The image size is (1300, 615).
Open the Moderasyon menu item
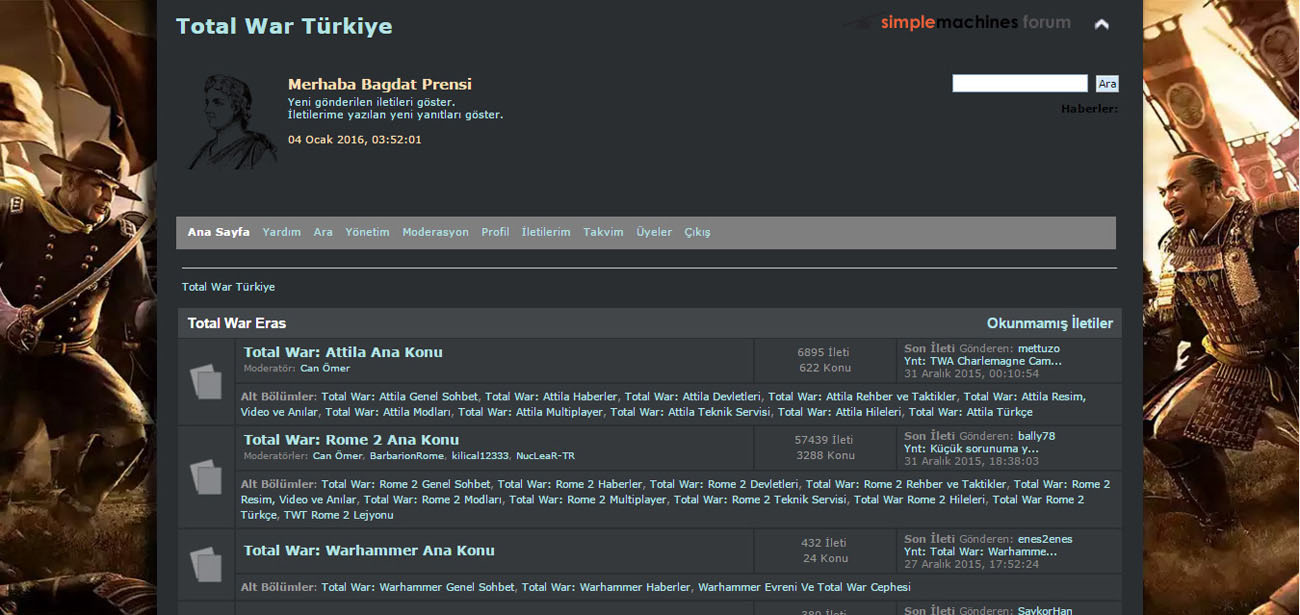[x=435, y=232]
